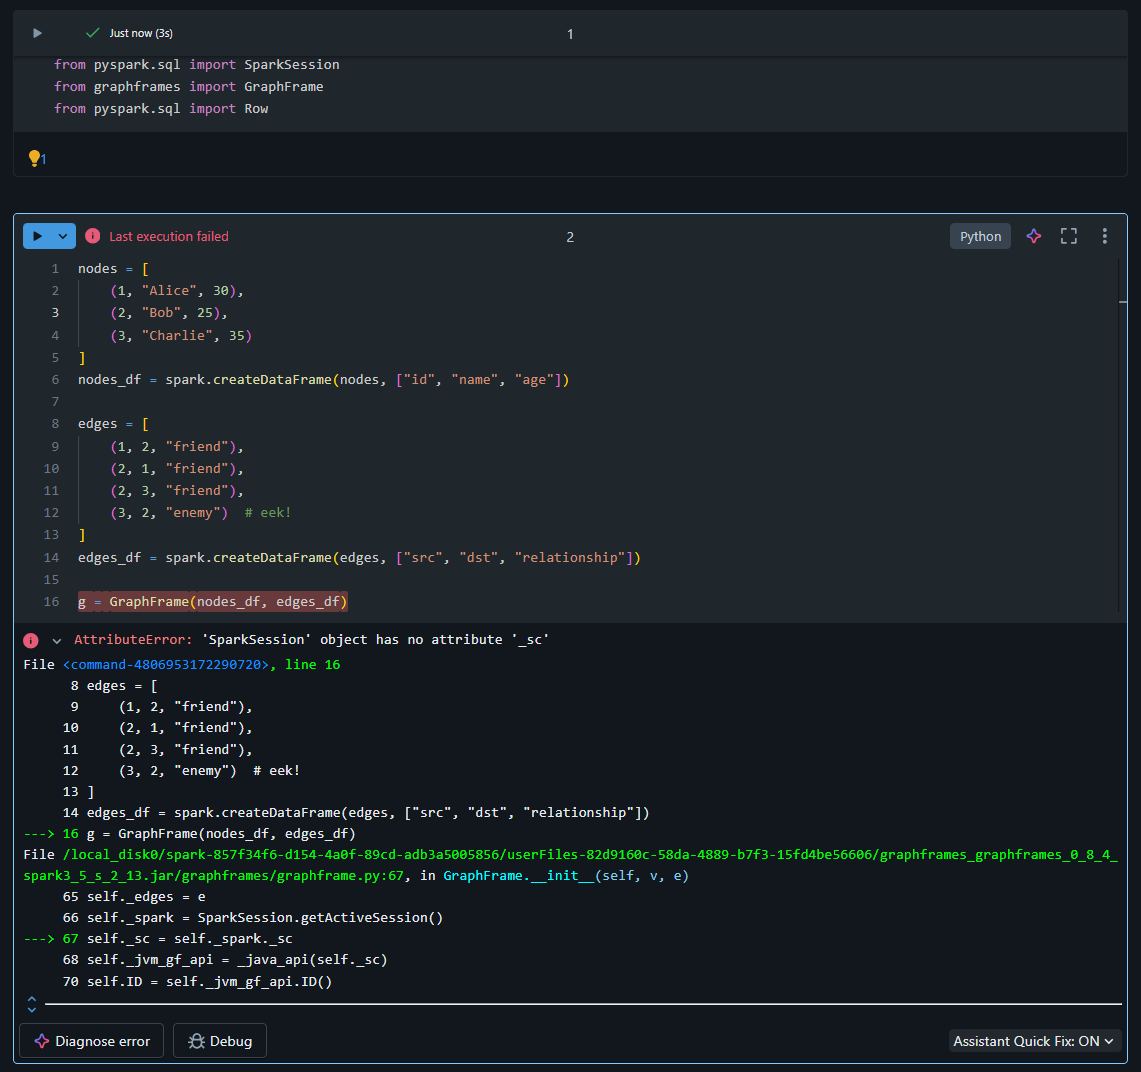Click the output resize arrows at bottom-left
The height and width of the screenshot is (1072, 1141).
click(x=32, y=1004)
